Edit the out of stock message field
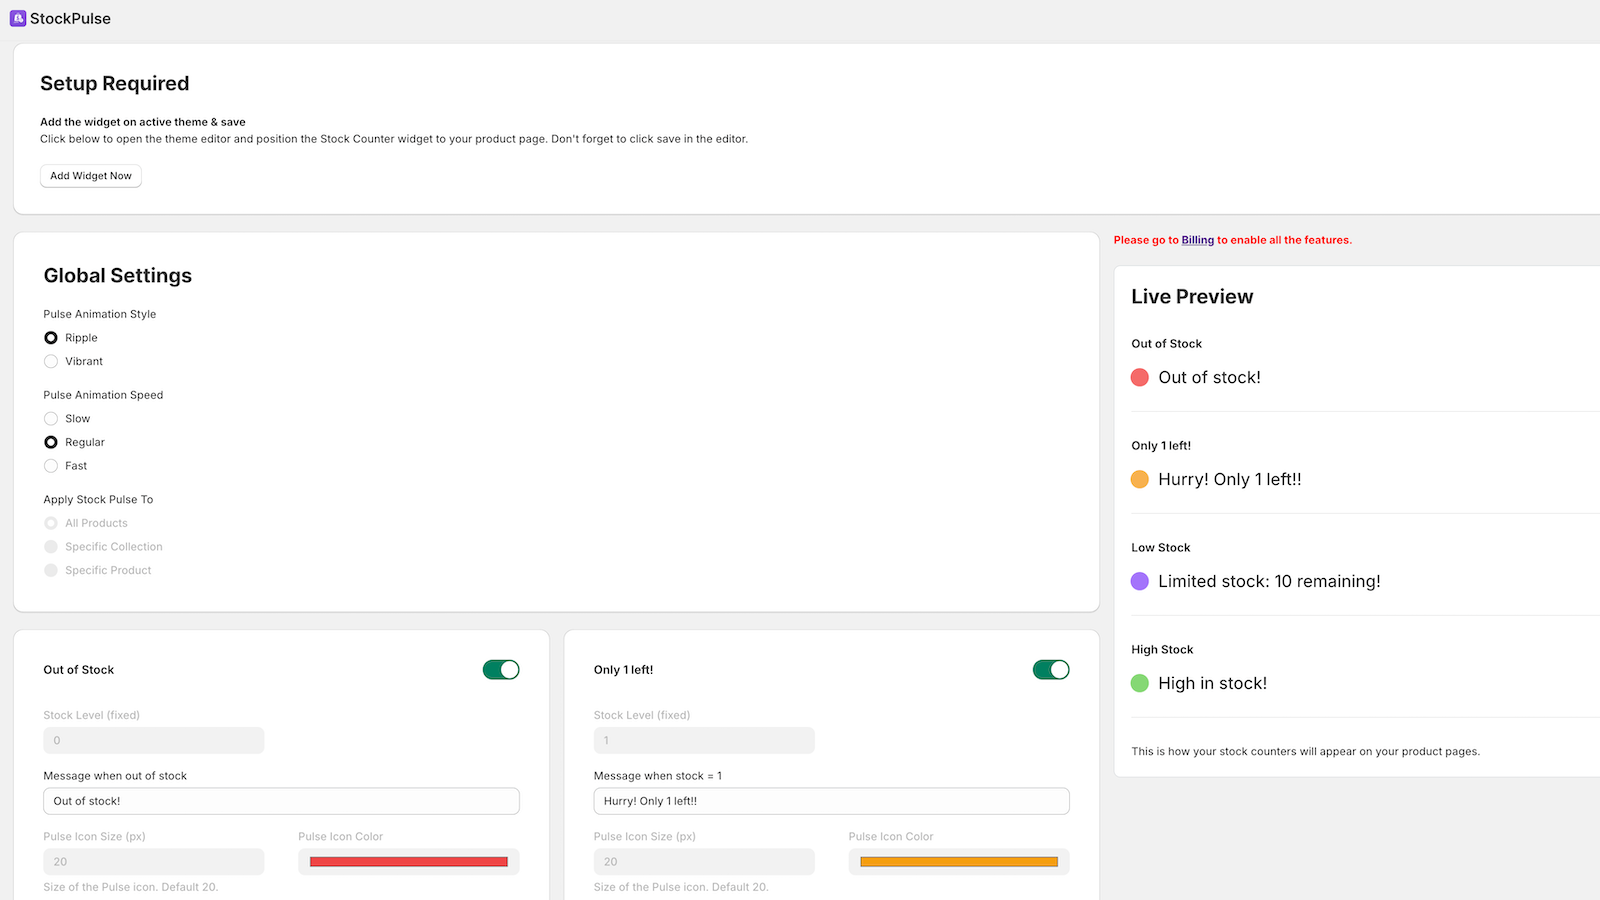The height and width of the screenshot is (900, 1600). 280,800
